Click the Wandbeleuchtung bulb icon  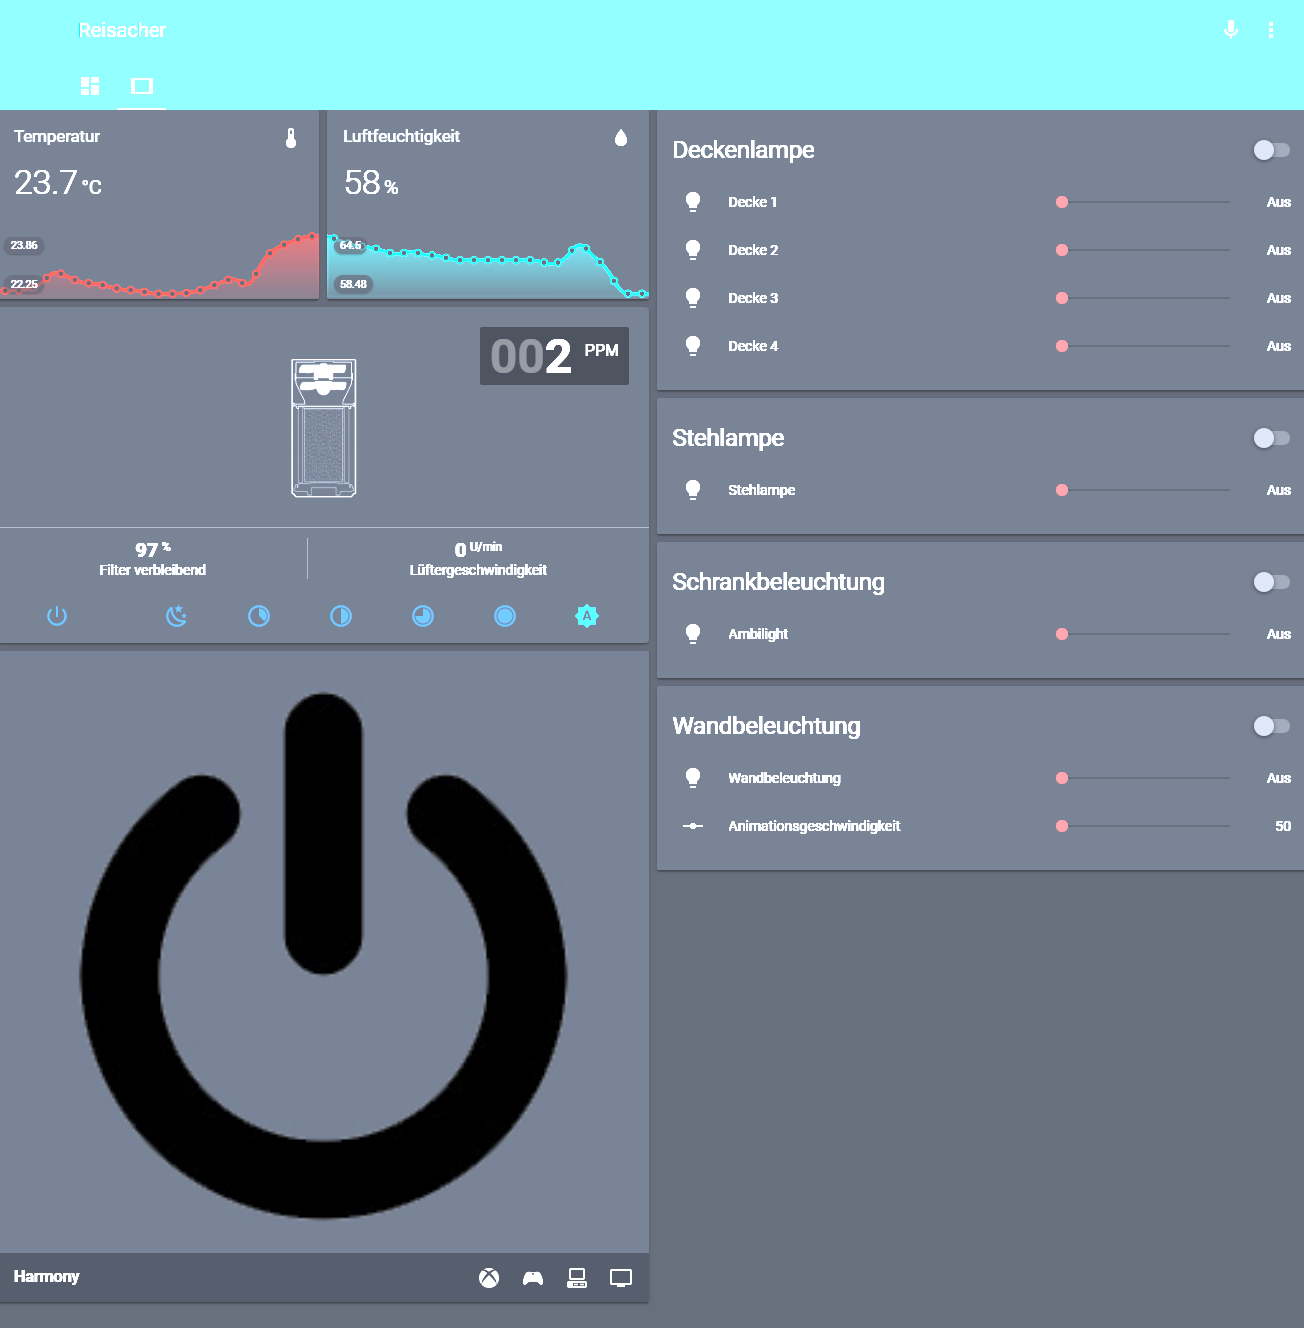pos(693,777)
